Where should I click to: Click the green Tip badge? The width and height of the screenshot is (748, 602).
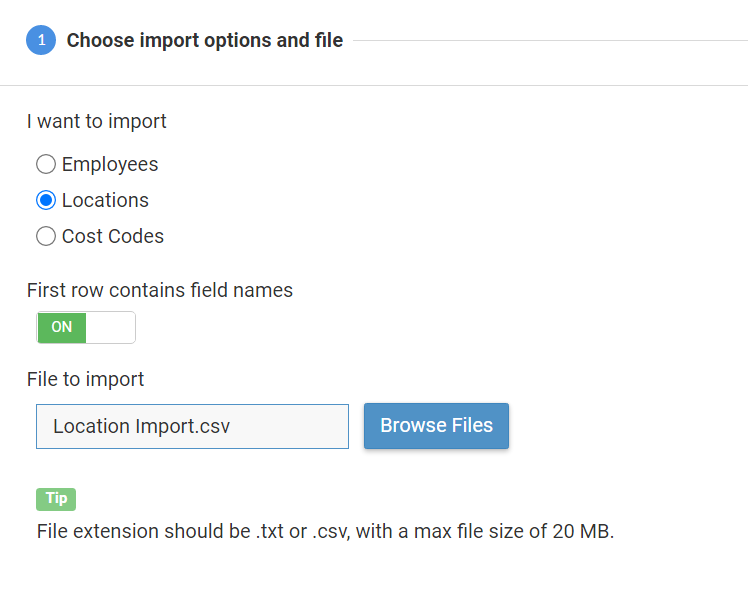56,499
